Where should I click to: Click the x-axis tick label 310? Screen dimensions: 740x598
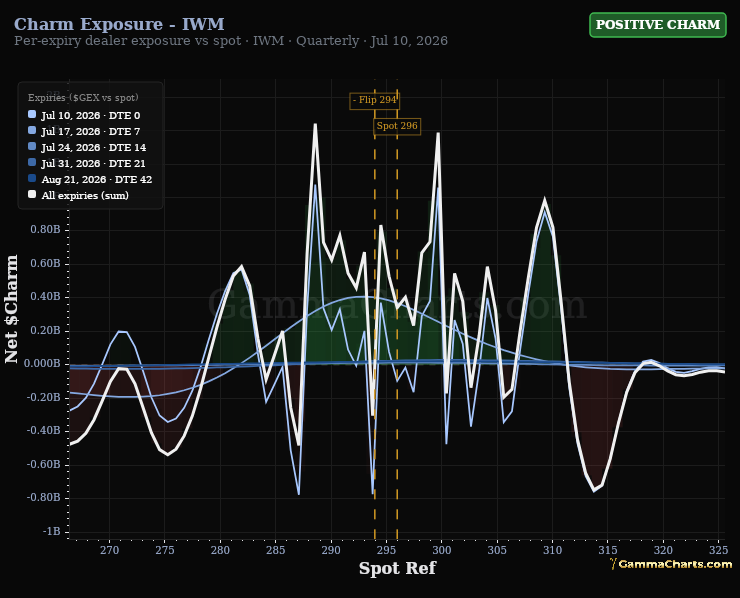[x=553, y=550]
